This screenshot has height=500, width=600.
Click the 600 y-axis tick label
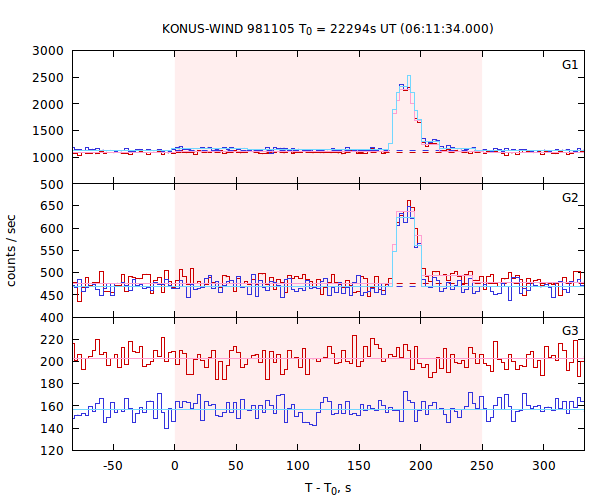[x=52, y=228]
